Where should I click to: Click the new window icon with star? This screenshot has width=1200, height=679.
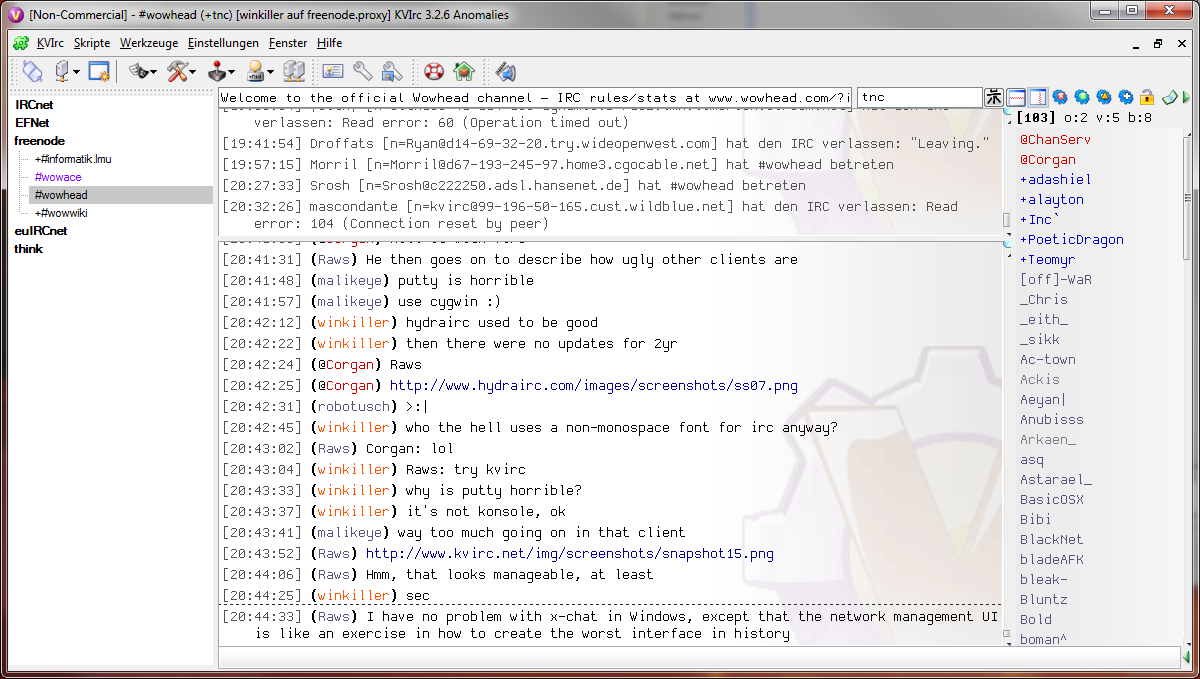(99, 71)
